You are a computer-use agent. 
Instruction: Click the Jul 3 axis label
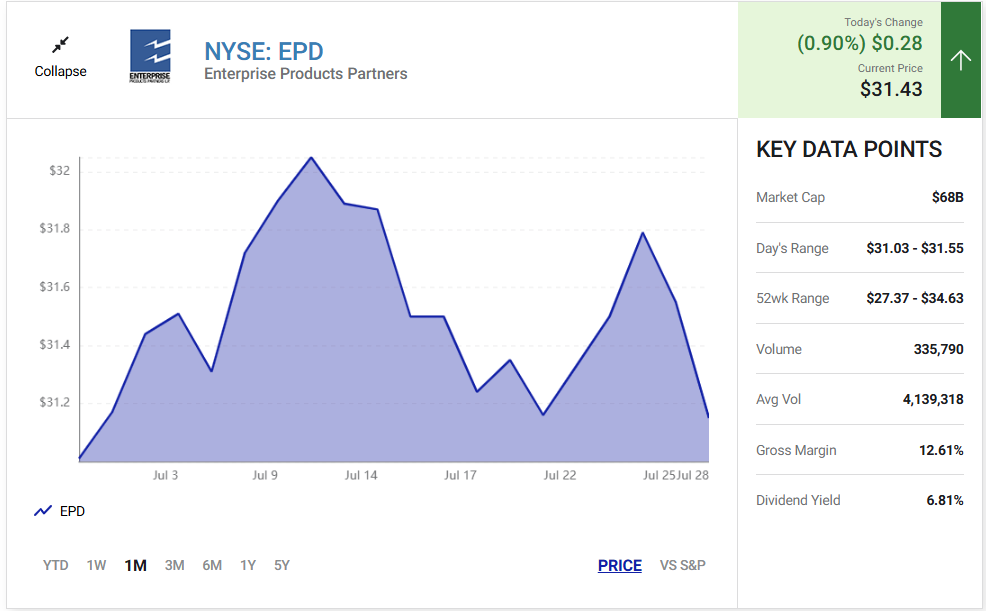[x=165, y=475]
